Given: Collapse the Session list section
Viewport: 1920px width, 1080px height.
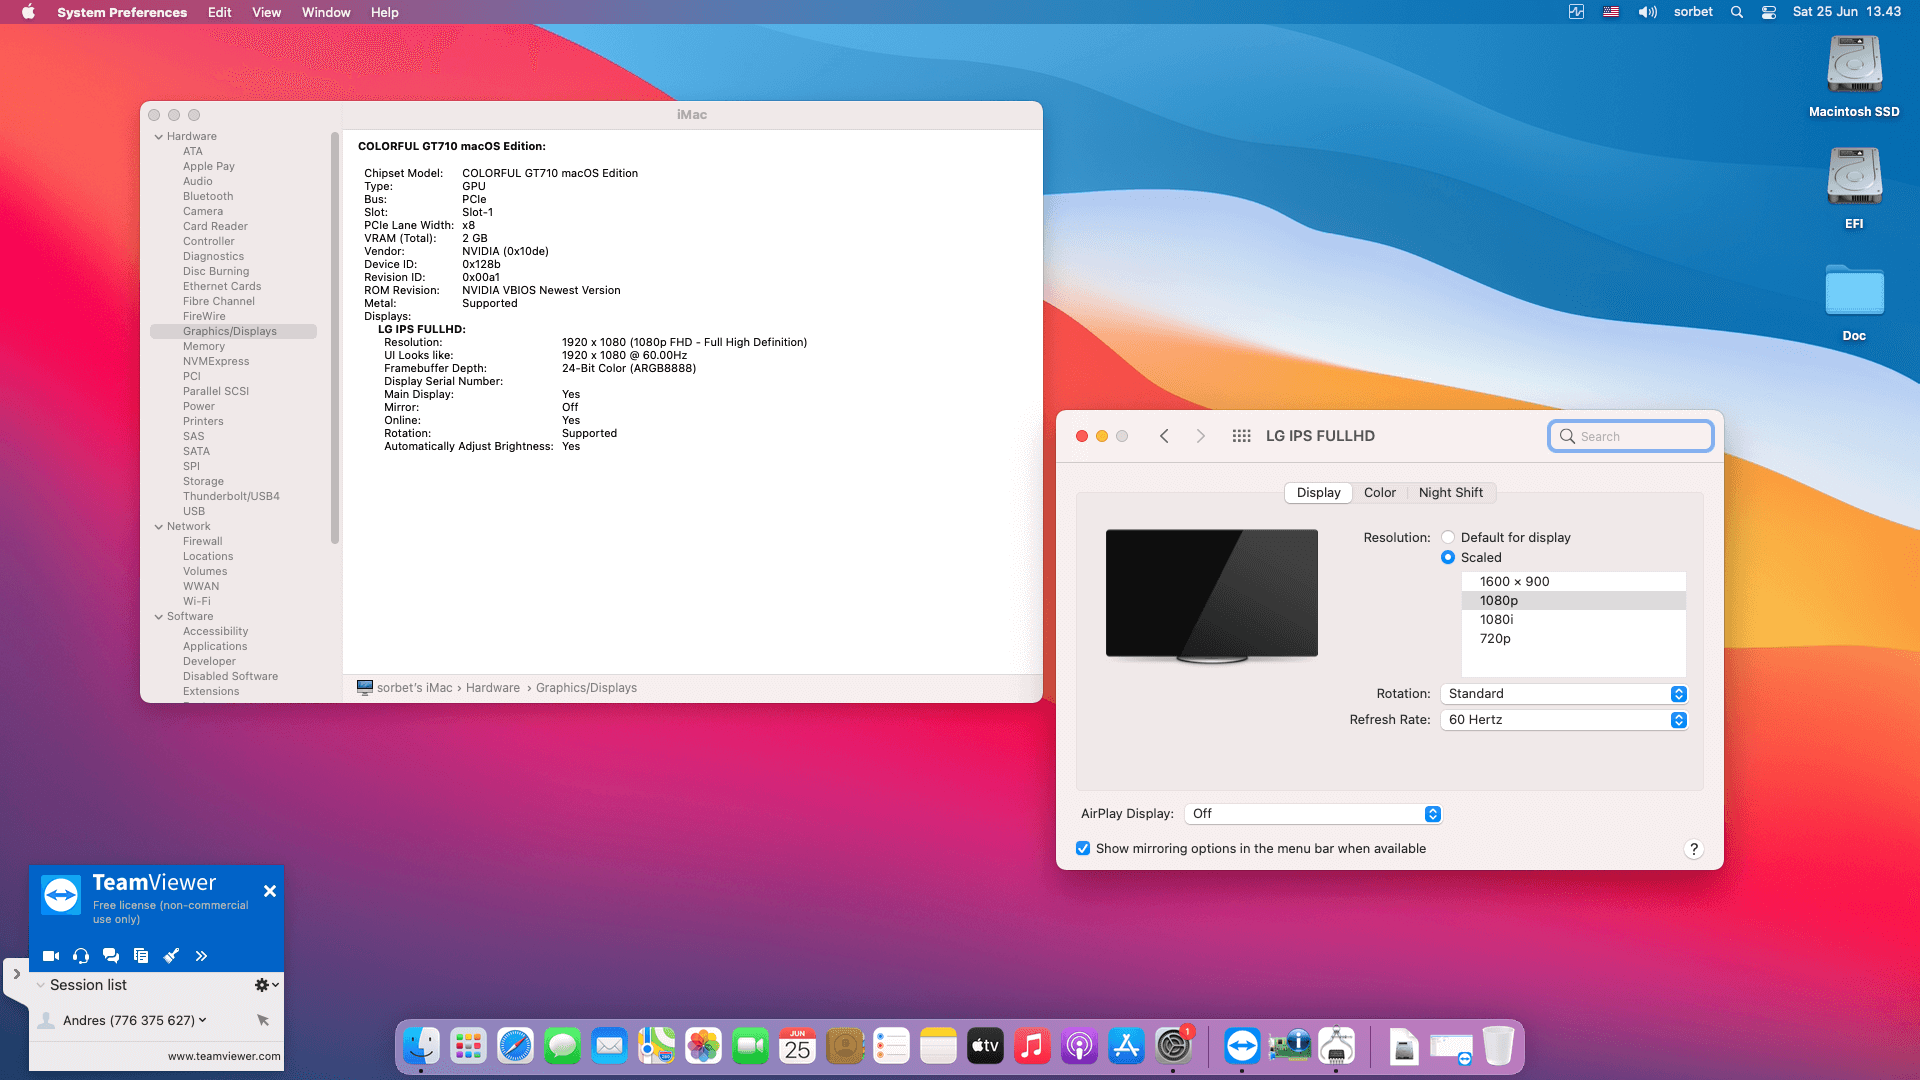Looking at the screenshot, I should click(41, 985).
